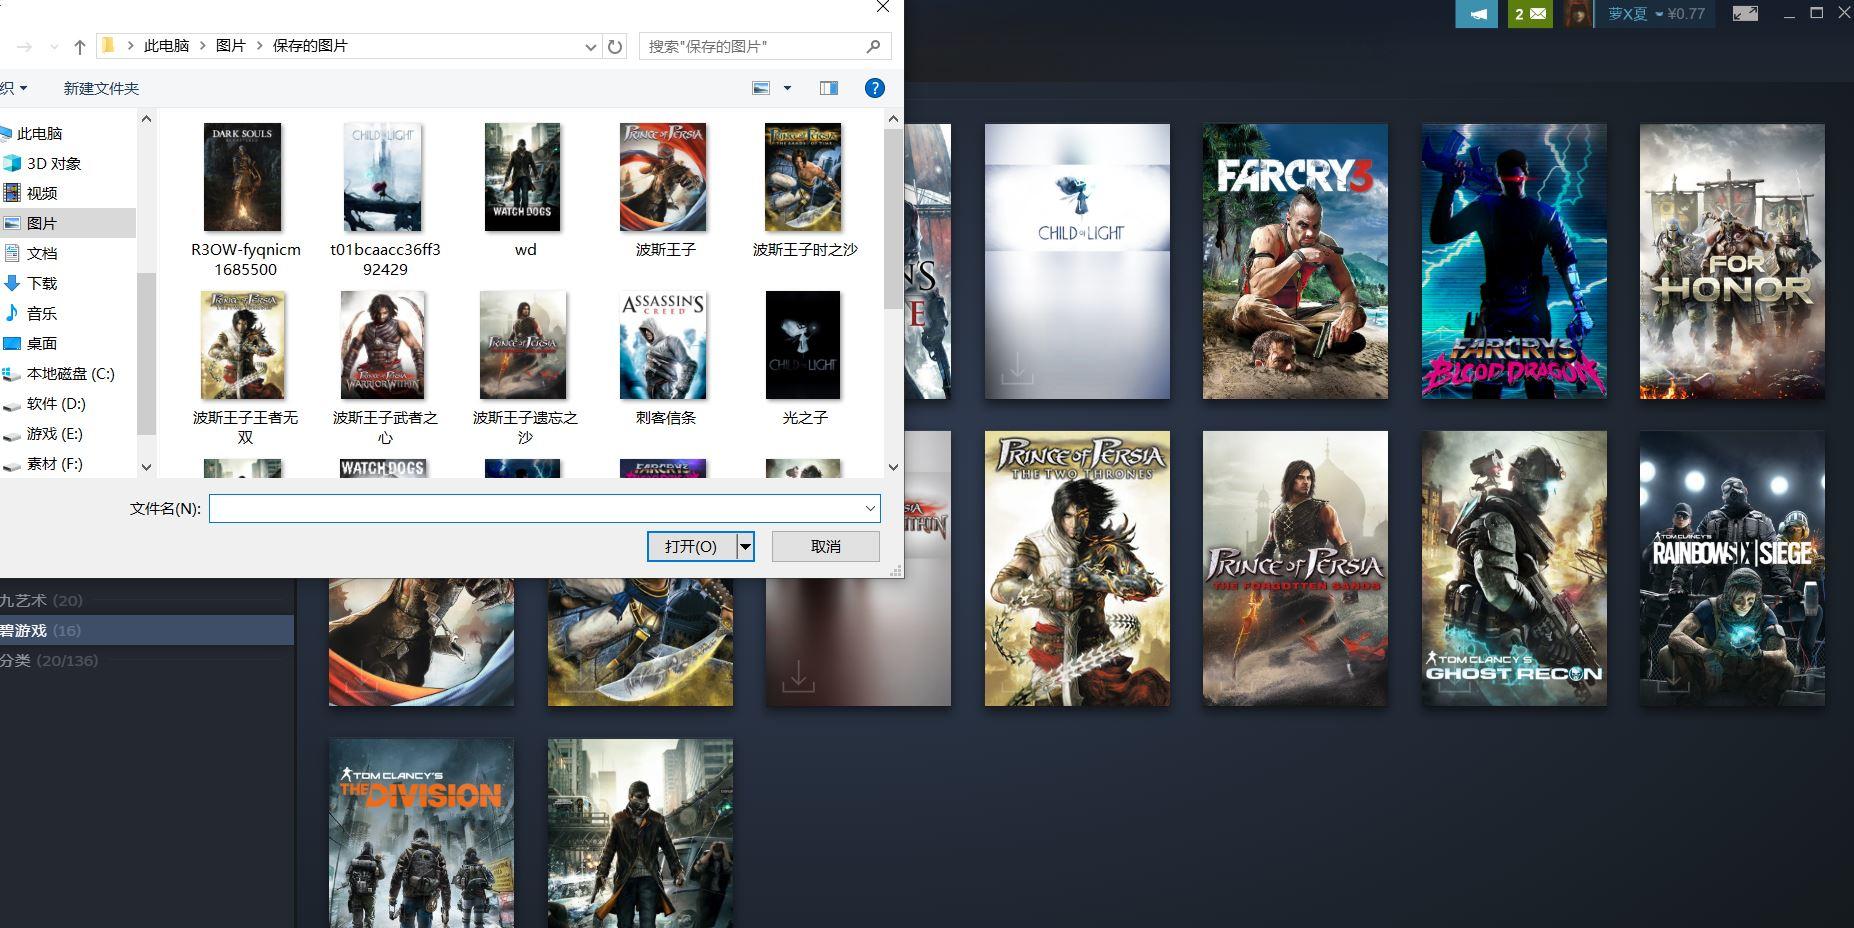Click the change view layout icon
The image size is (1854, 928).
761,88
